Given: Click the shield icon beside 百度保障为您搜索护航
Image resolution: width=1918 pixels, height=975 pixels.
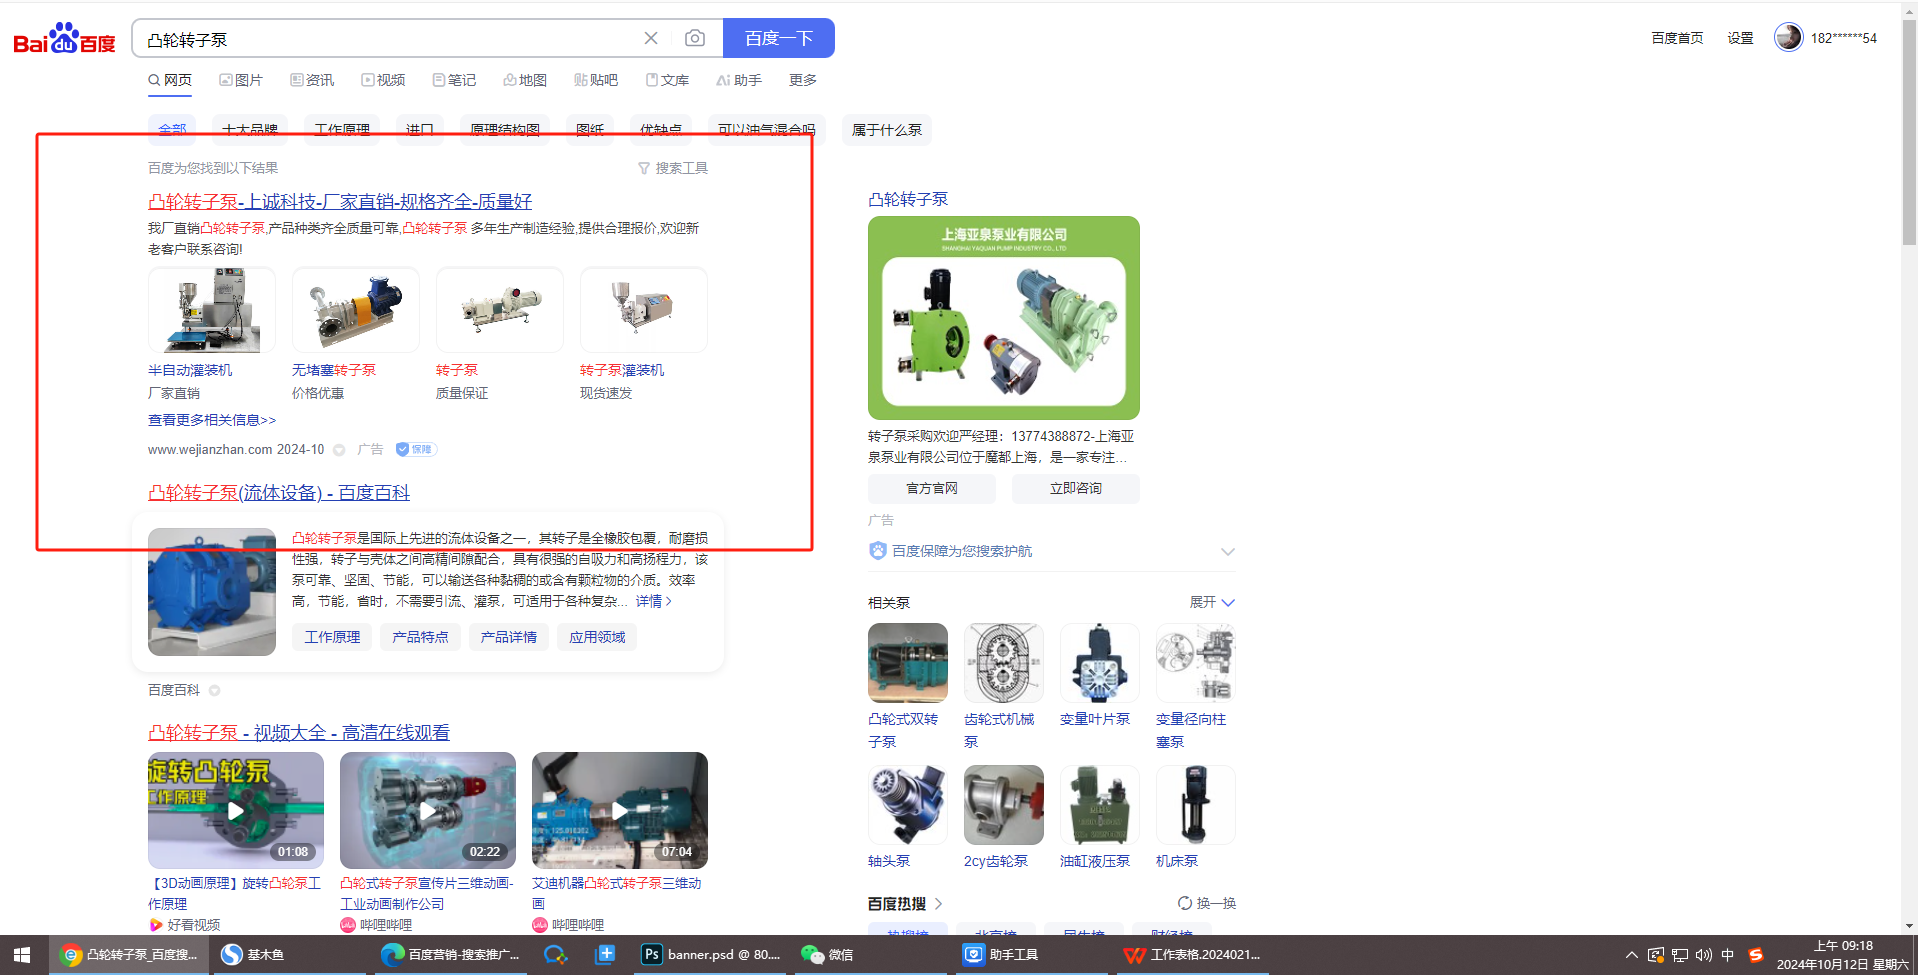Looking at the screenshot, I should tap(878, 551).
